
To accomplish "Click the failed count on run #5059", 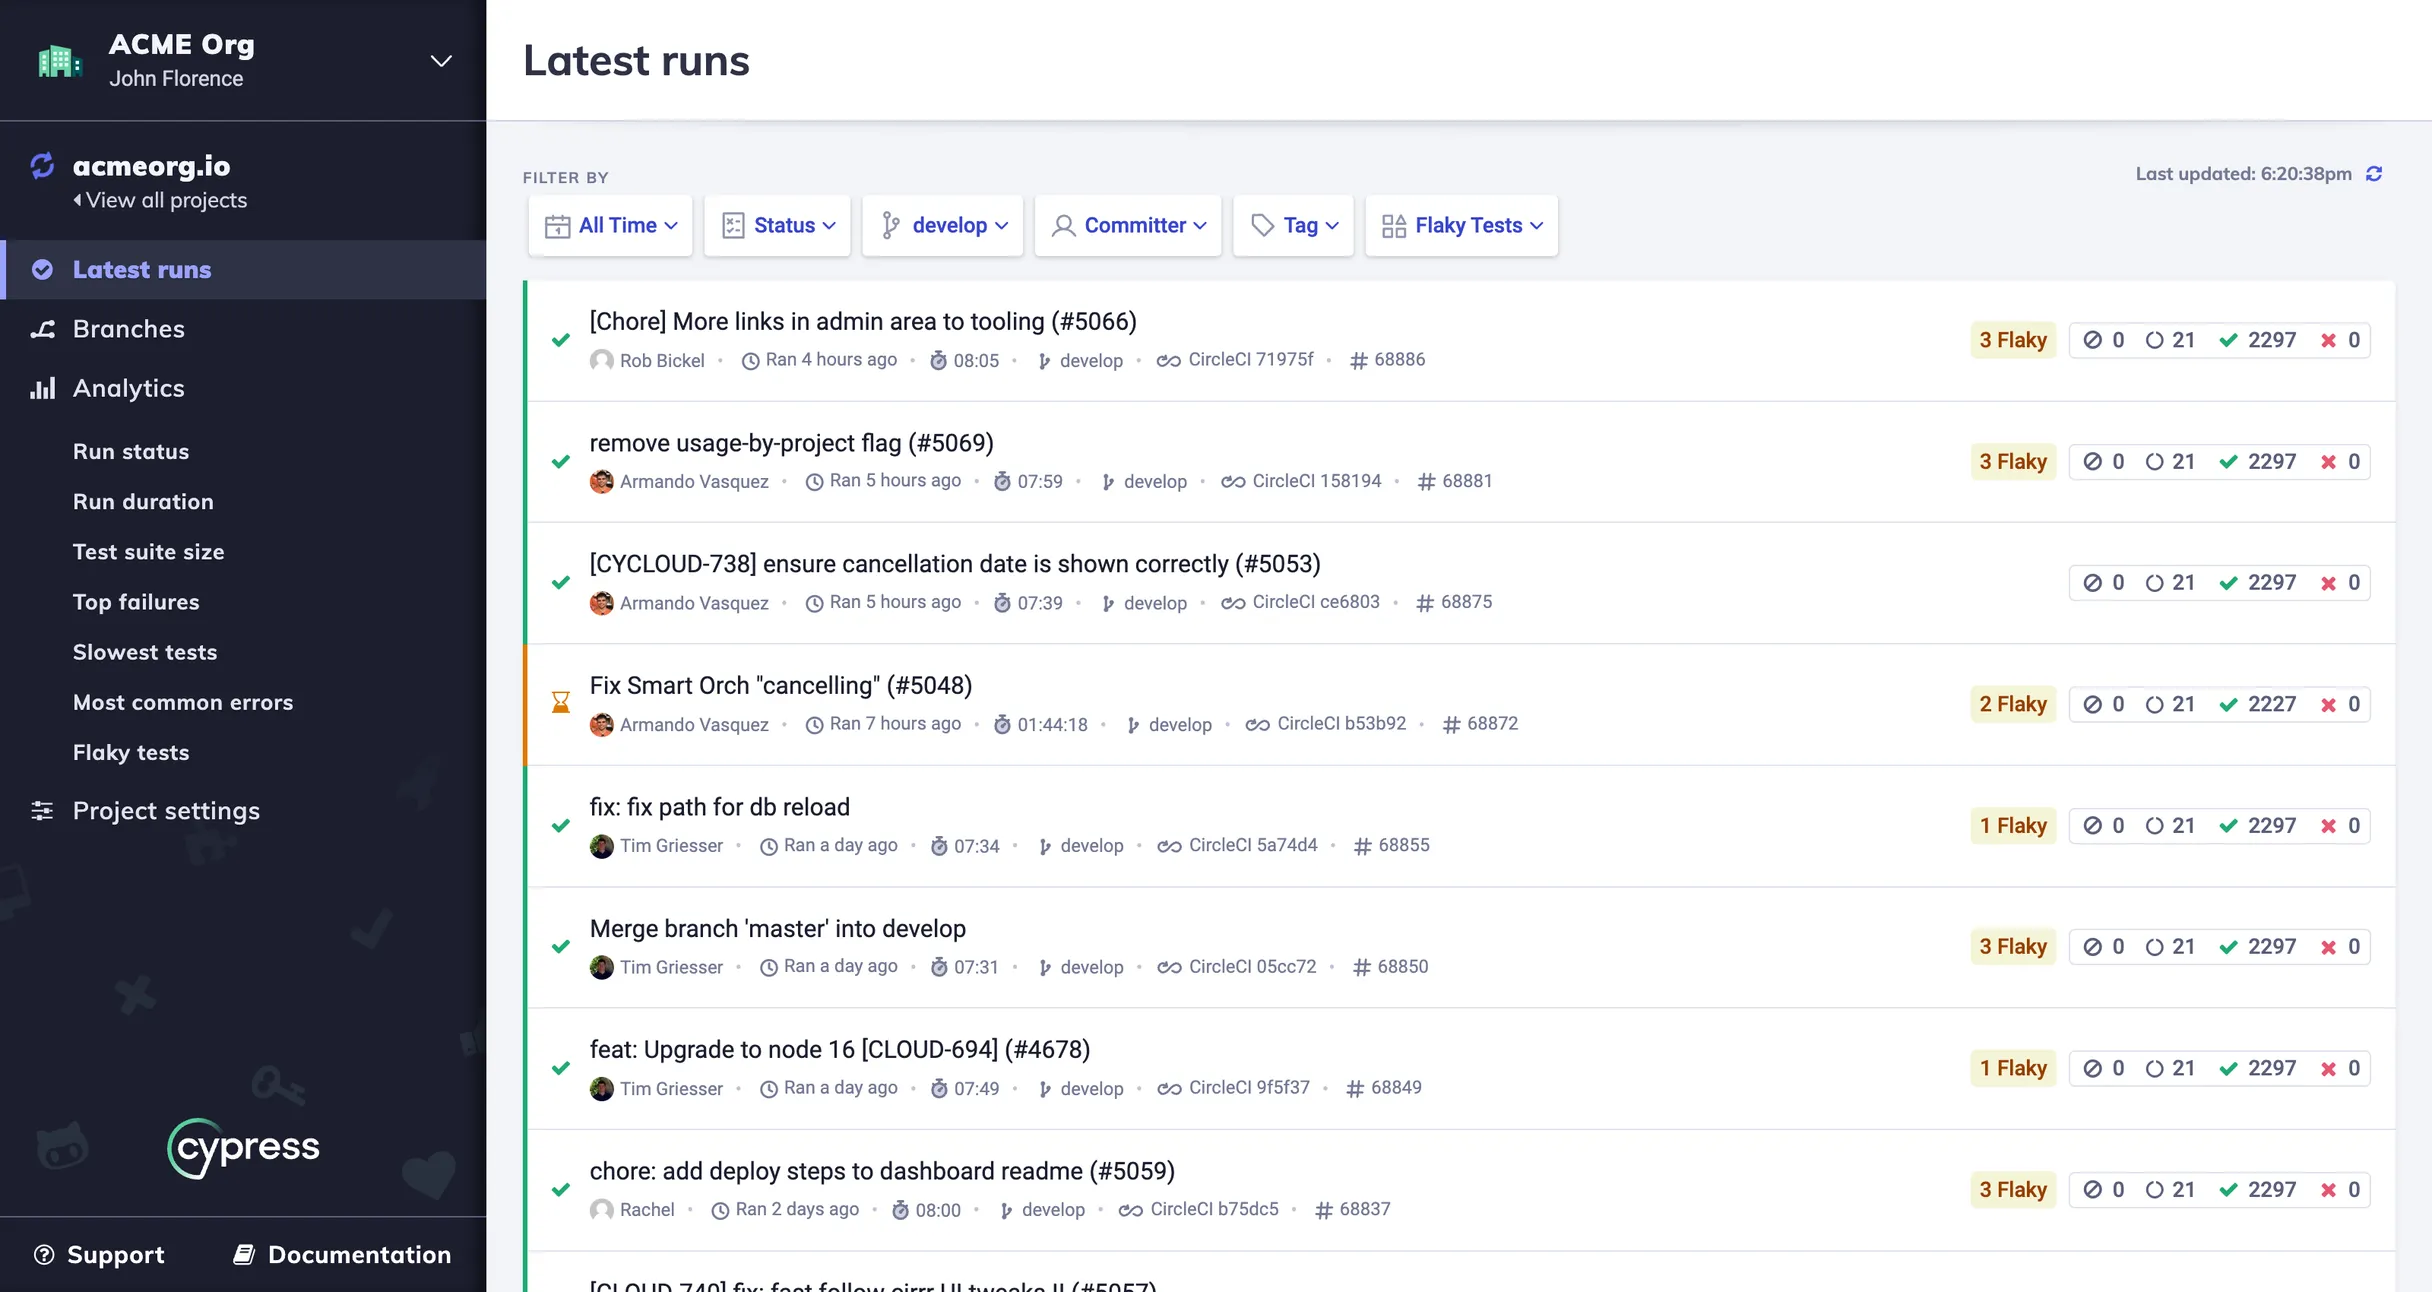I will click(x=2341, y=1190).
